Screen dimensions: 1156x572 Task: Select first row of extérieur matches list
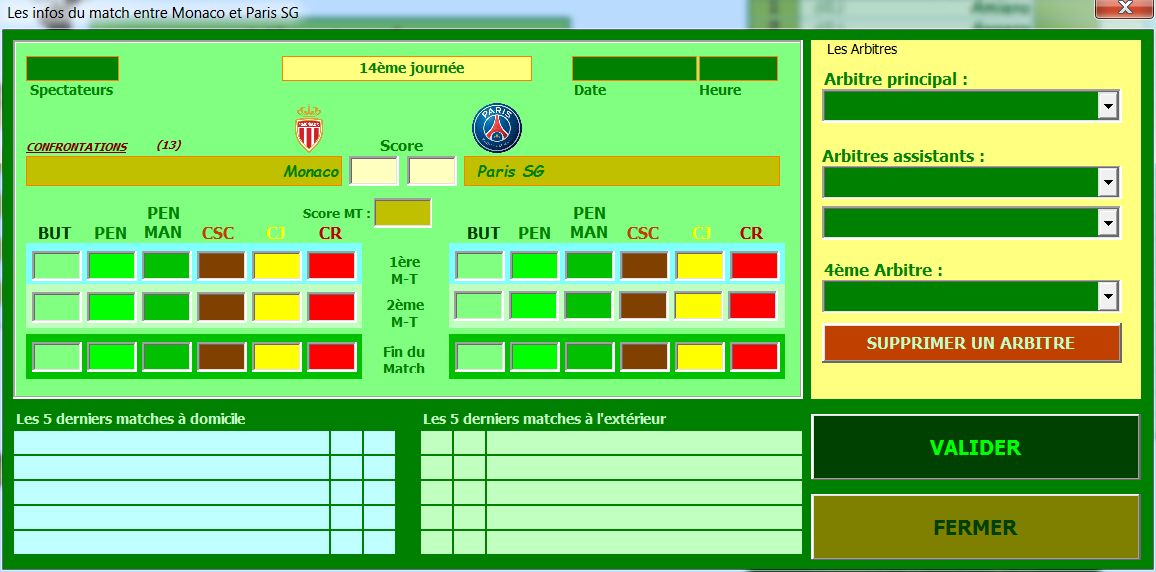[x=611, y=442]
